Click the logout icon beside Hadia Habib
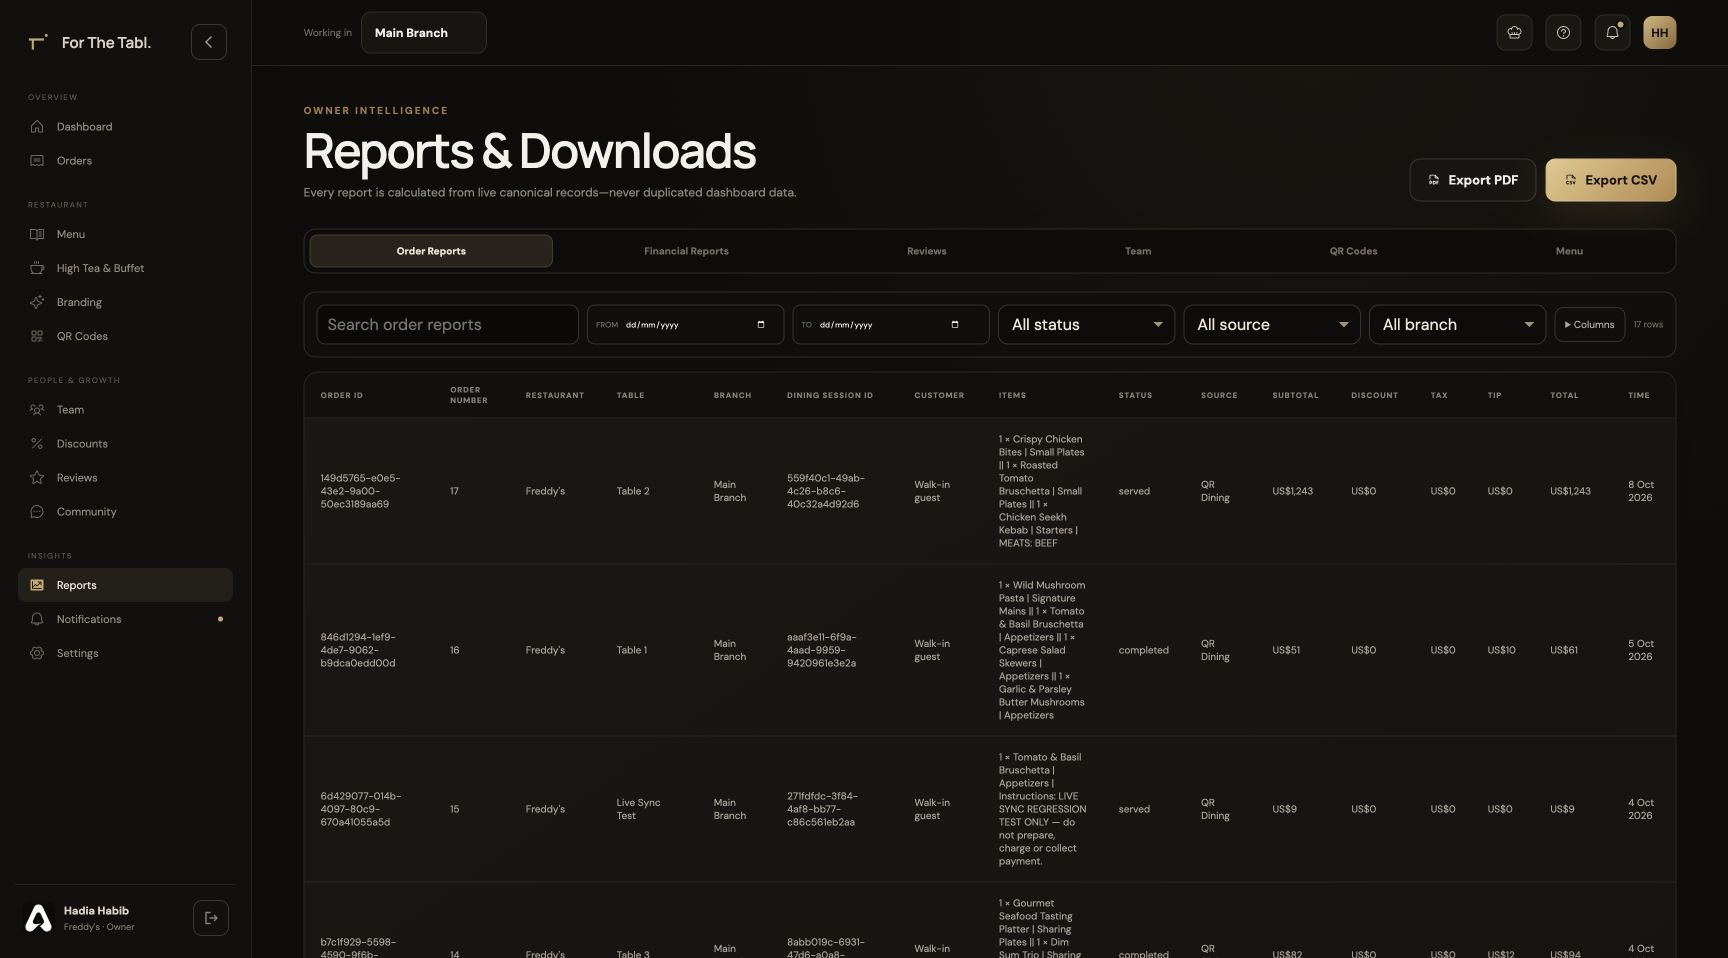Viewport: 1728px width, 958px height. pyautogui.click(x=211, y=918)
